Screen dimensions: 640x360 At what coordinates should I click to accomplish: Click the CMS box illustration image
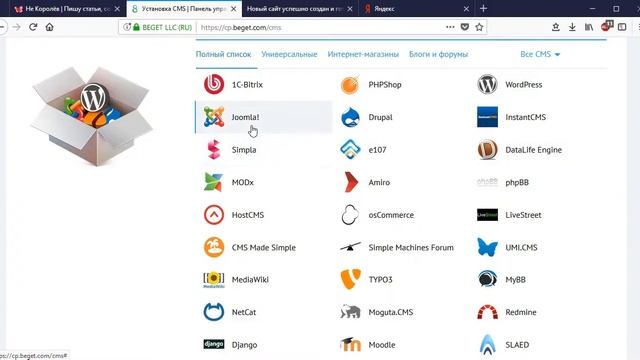91,116
